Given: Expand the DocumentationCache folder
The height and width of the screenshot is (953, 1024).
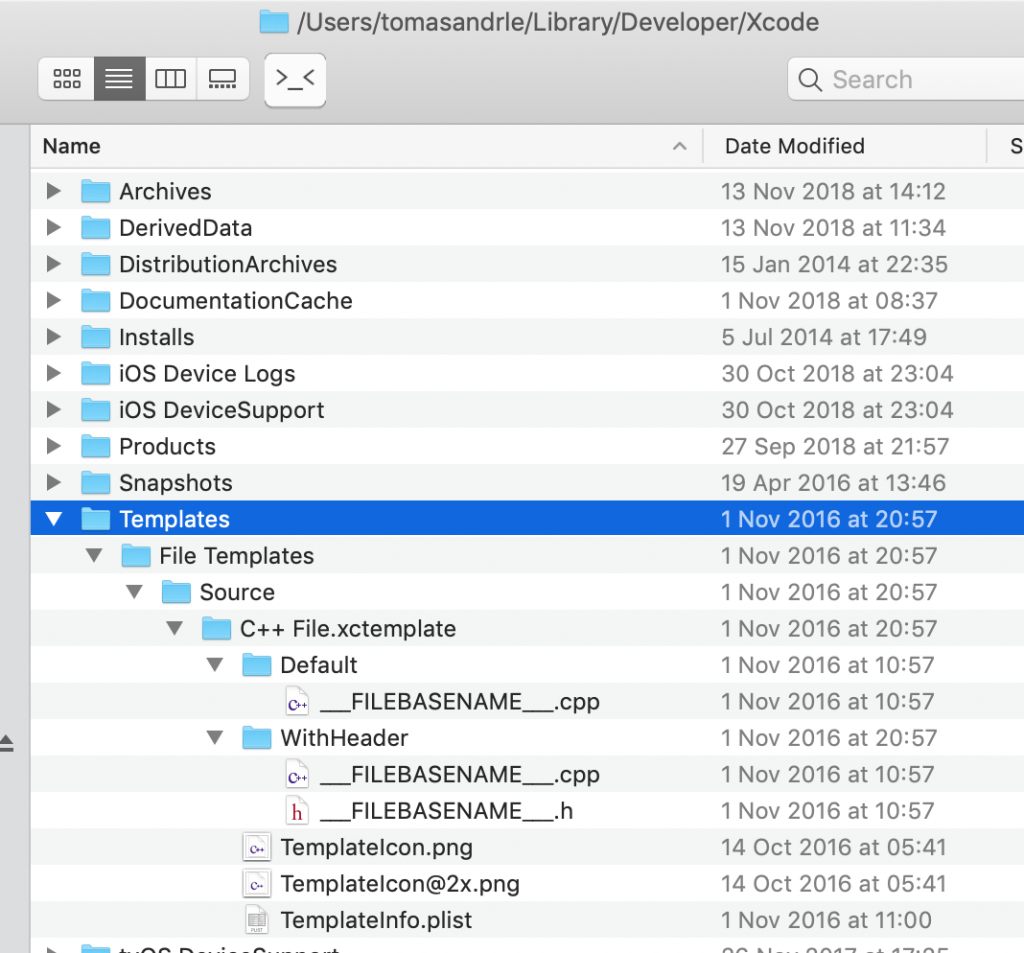Looking at the screenshot, I should (x=54, y=300).
